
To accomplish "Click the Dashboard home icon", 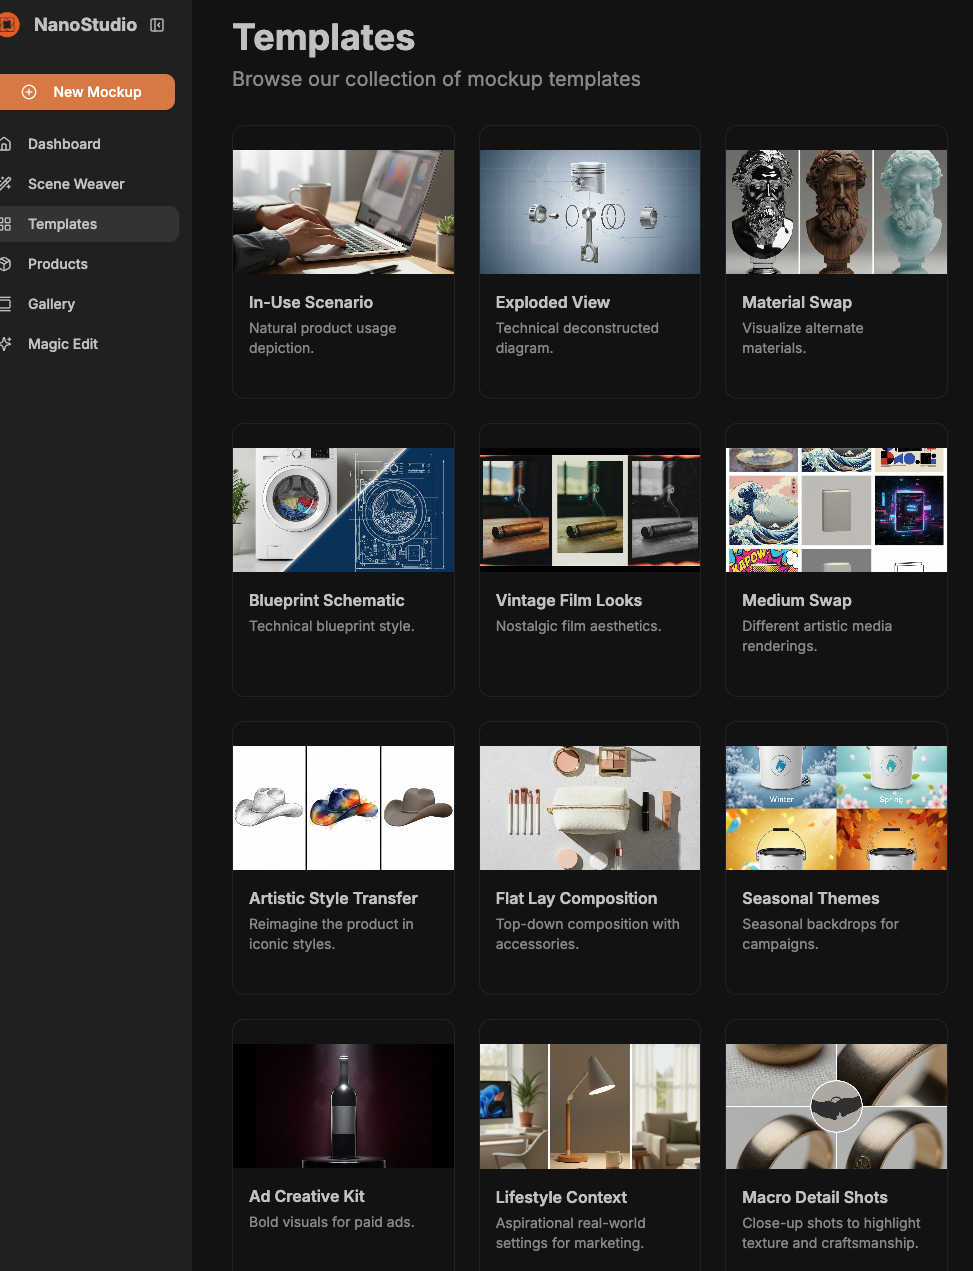I will coord(6,144).
